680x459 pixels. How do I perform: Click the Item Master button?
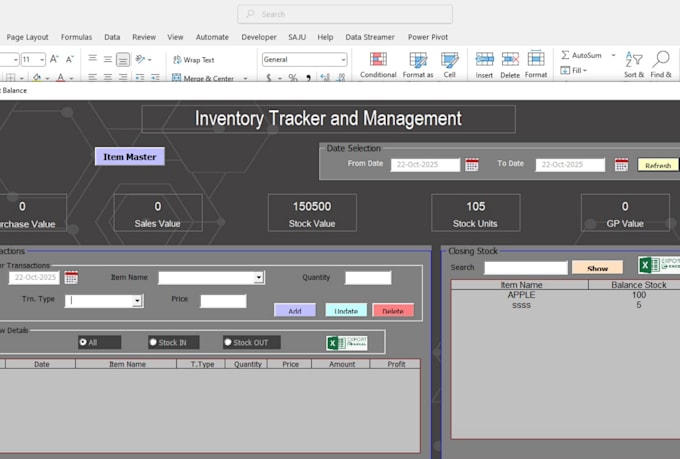[x=130, y=157]
